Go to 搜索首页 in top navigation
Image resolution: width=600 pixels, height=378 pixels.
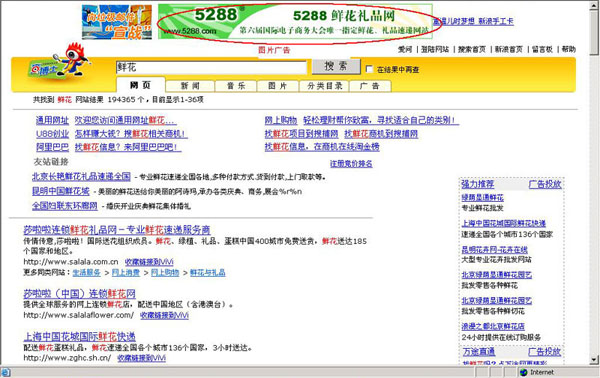pyautogui.click(x=472, y=49)
